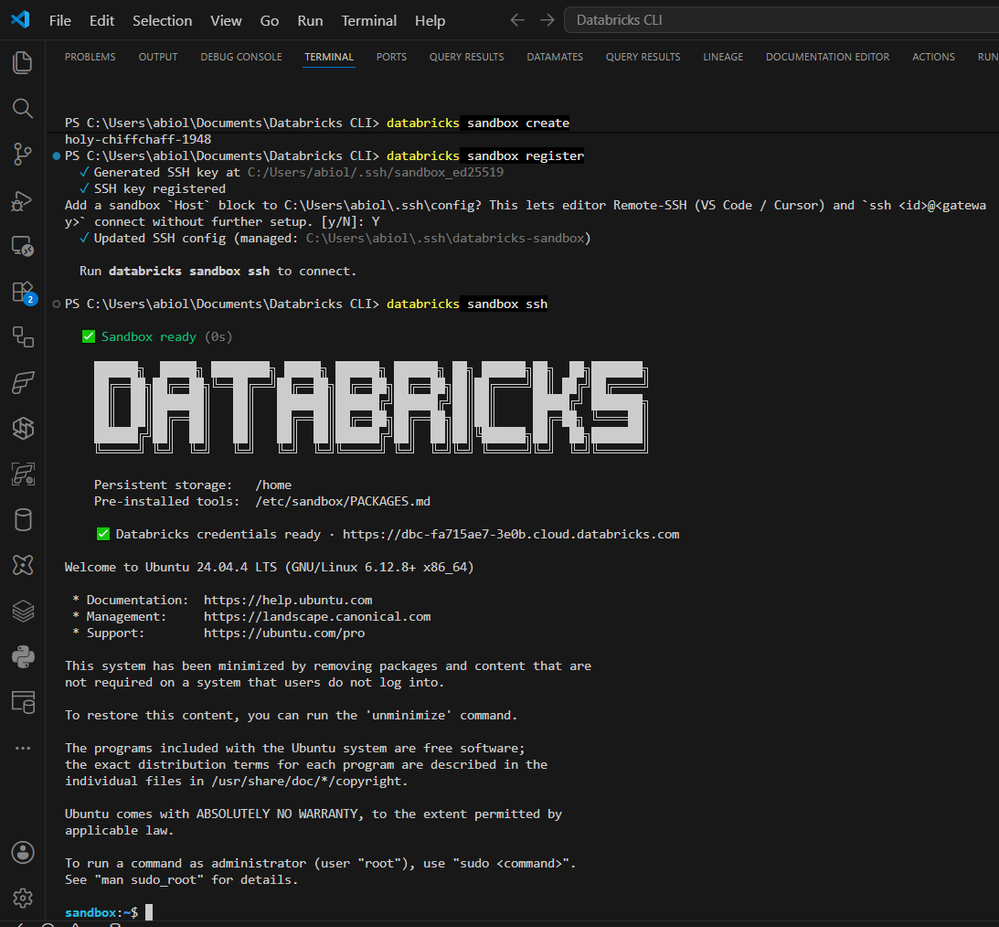
Task: Click the text holy-chiffchaff-1948
Action: tap(138, 139)
